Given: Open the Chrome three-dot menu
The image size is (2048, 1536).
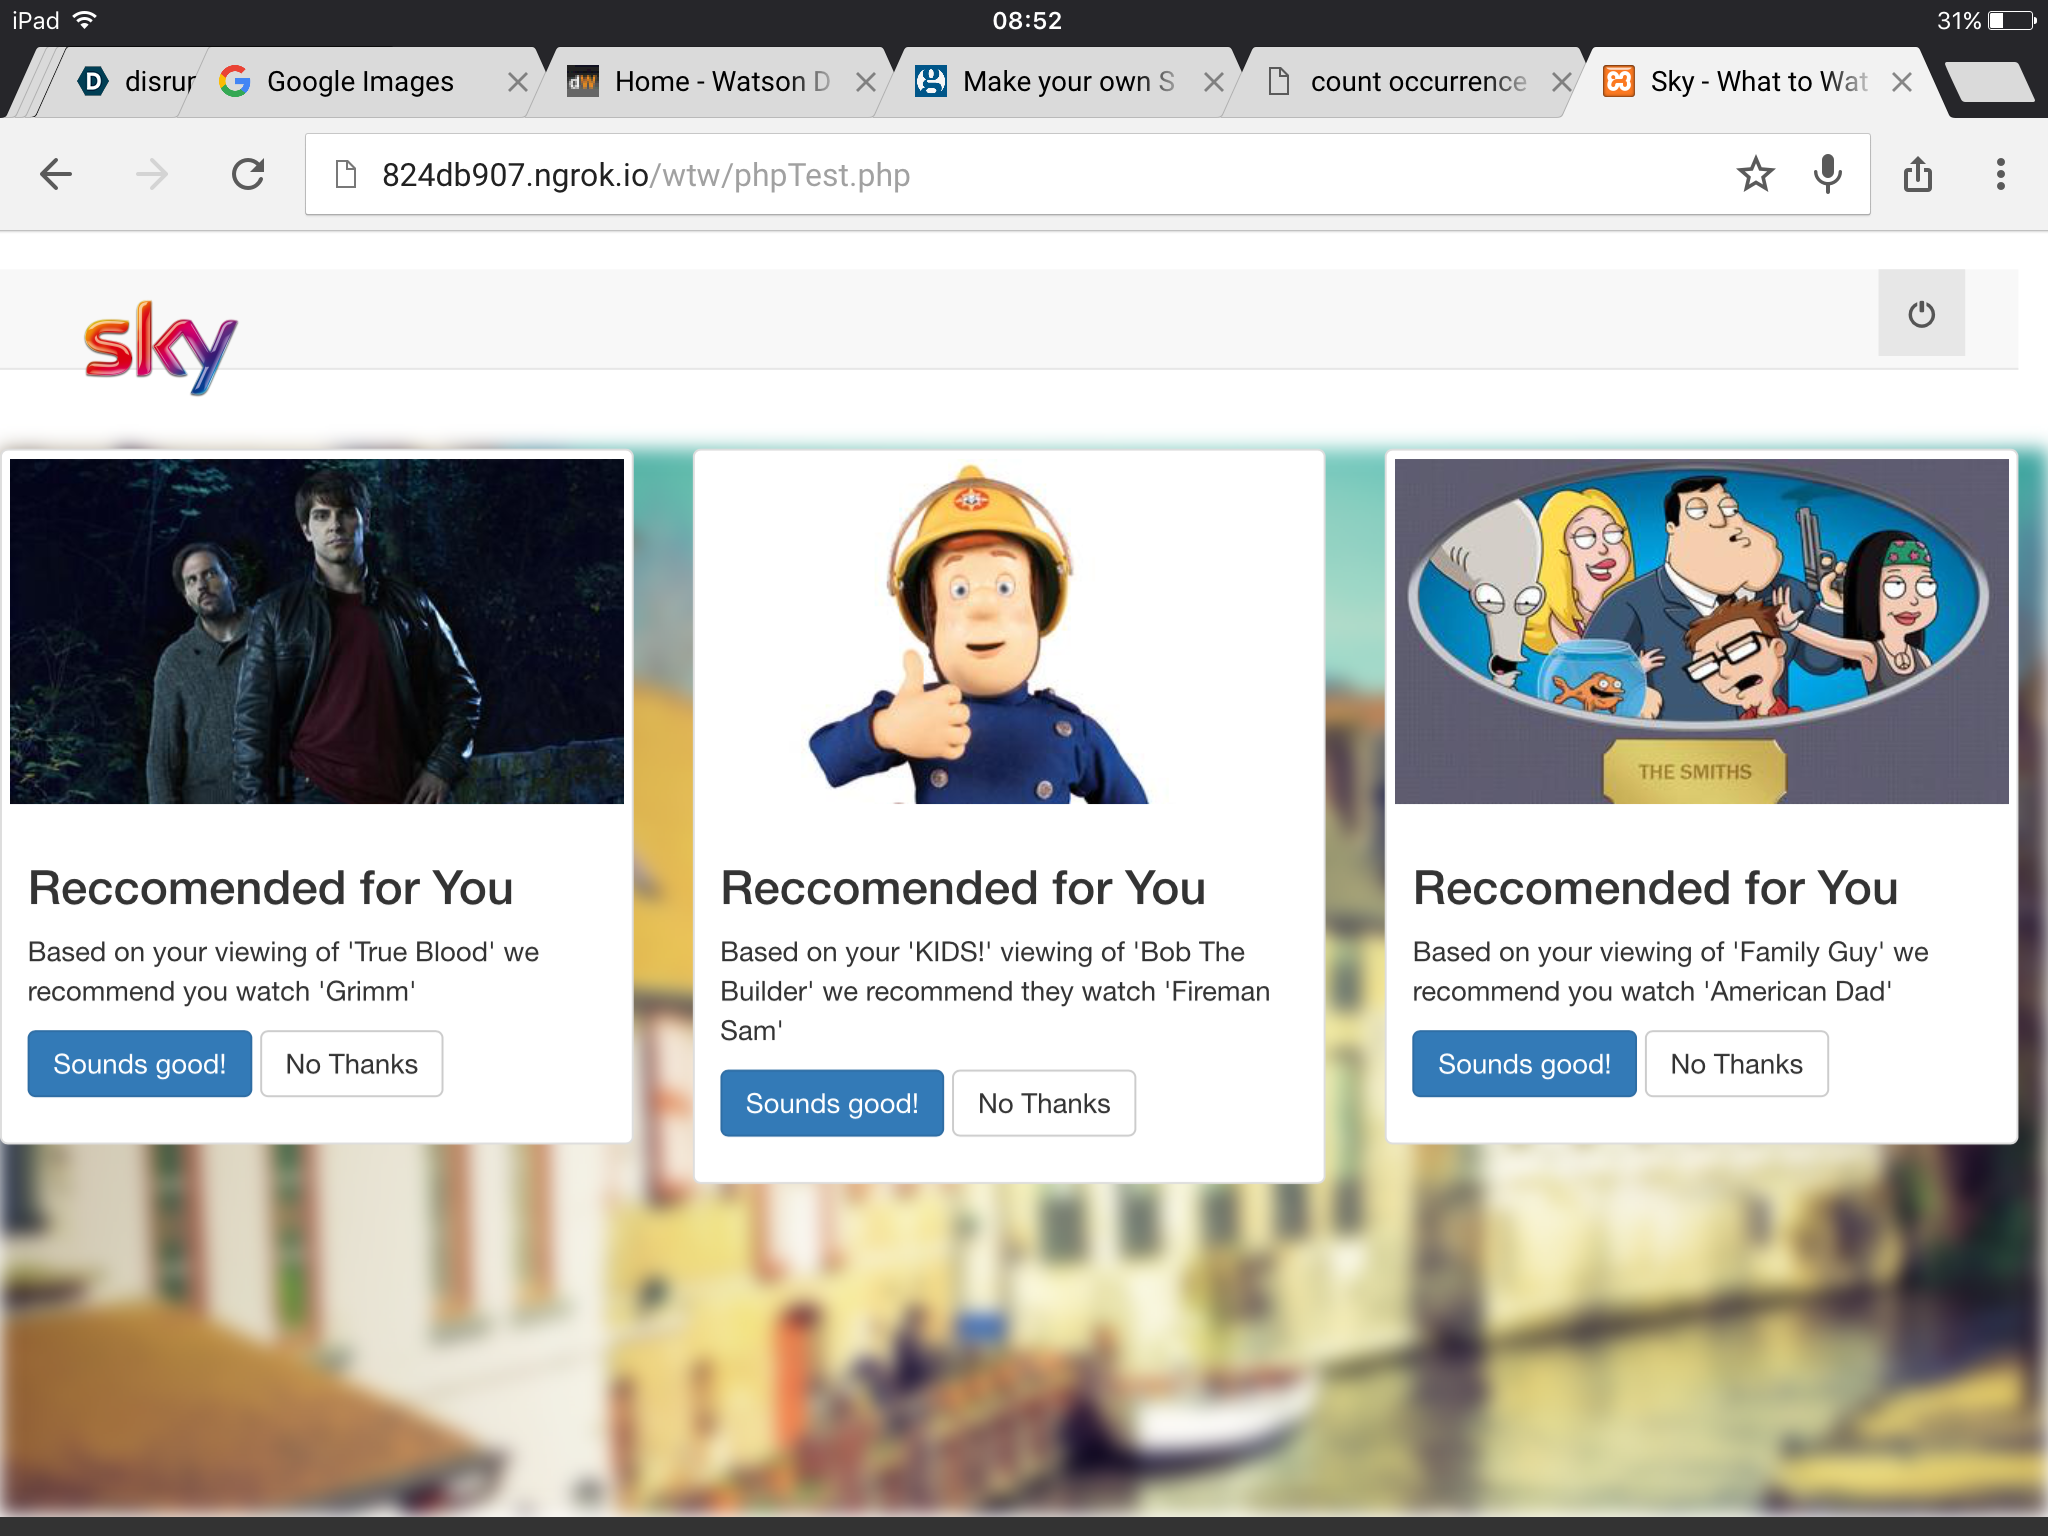Looking at the screenshot, I should click(2000, 175).
